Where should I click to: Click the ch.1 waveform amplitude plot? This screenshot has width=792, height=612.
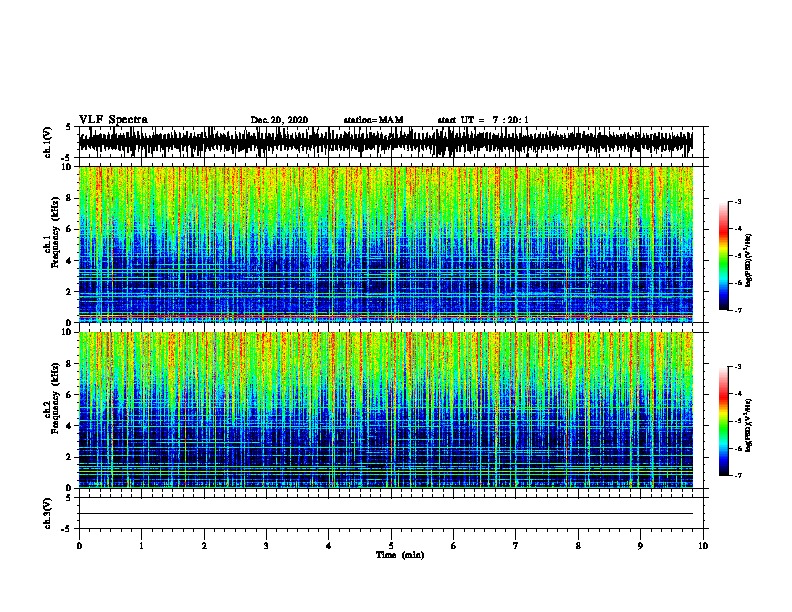click(391, 142)
